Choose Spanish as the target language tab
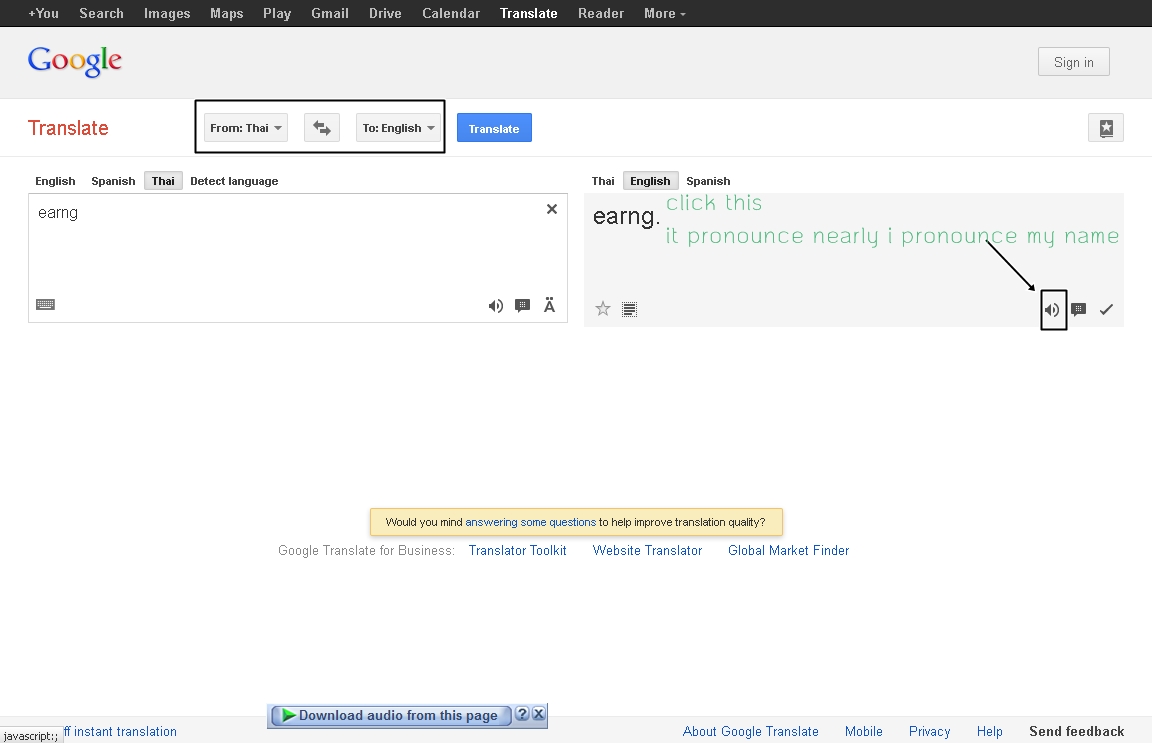Screen dimensions: 1152x743 708,181
